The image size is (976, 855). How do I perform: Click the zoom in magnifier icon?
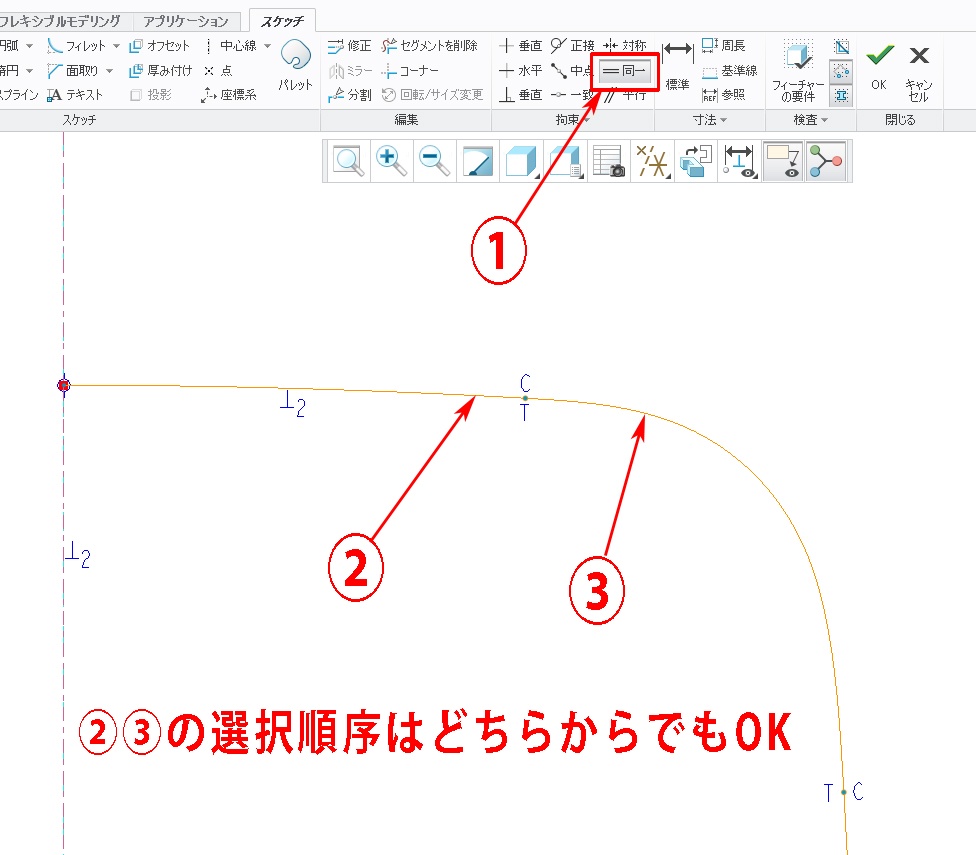(390, 161)
